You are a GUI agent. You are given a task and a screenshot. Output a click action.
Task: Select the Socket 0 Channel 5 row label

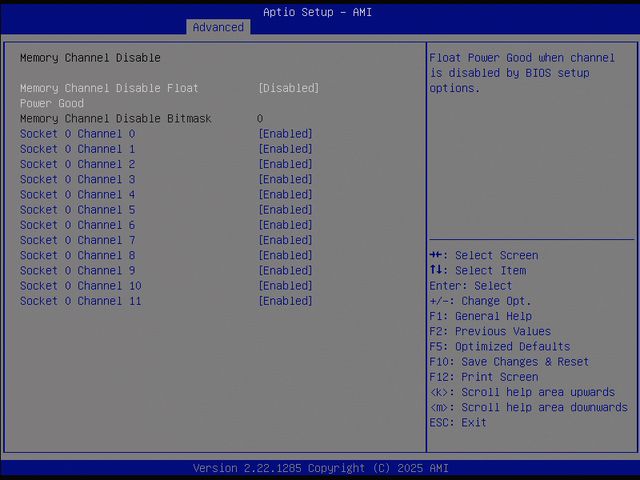[x=78, y=210]
